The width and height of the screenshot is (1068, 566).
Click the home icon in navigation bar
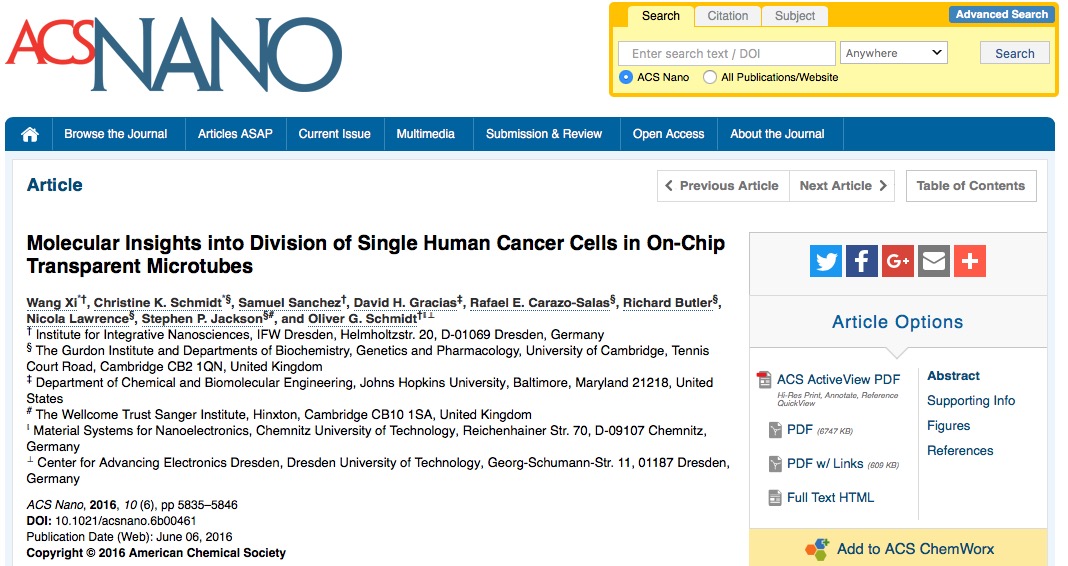click(x=30, y=134)
